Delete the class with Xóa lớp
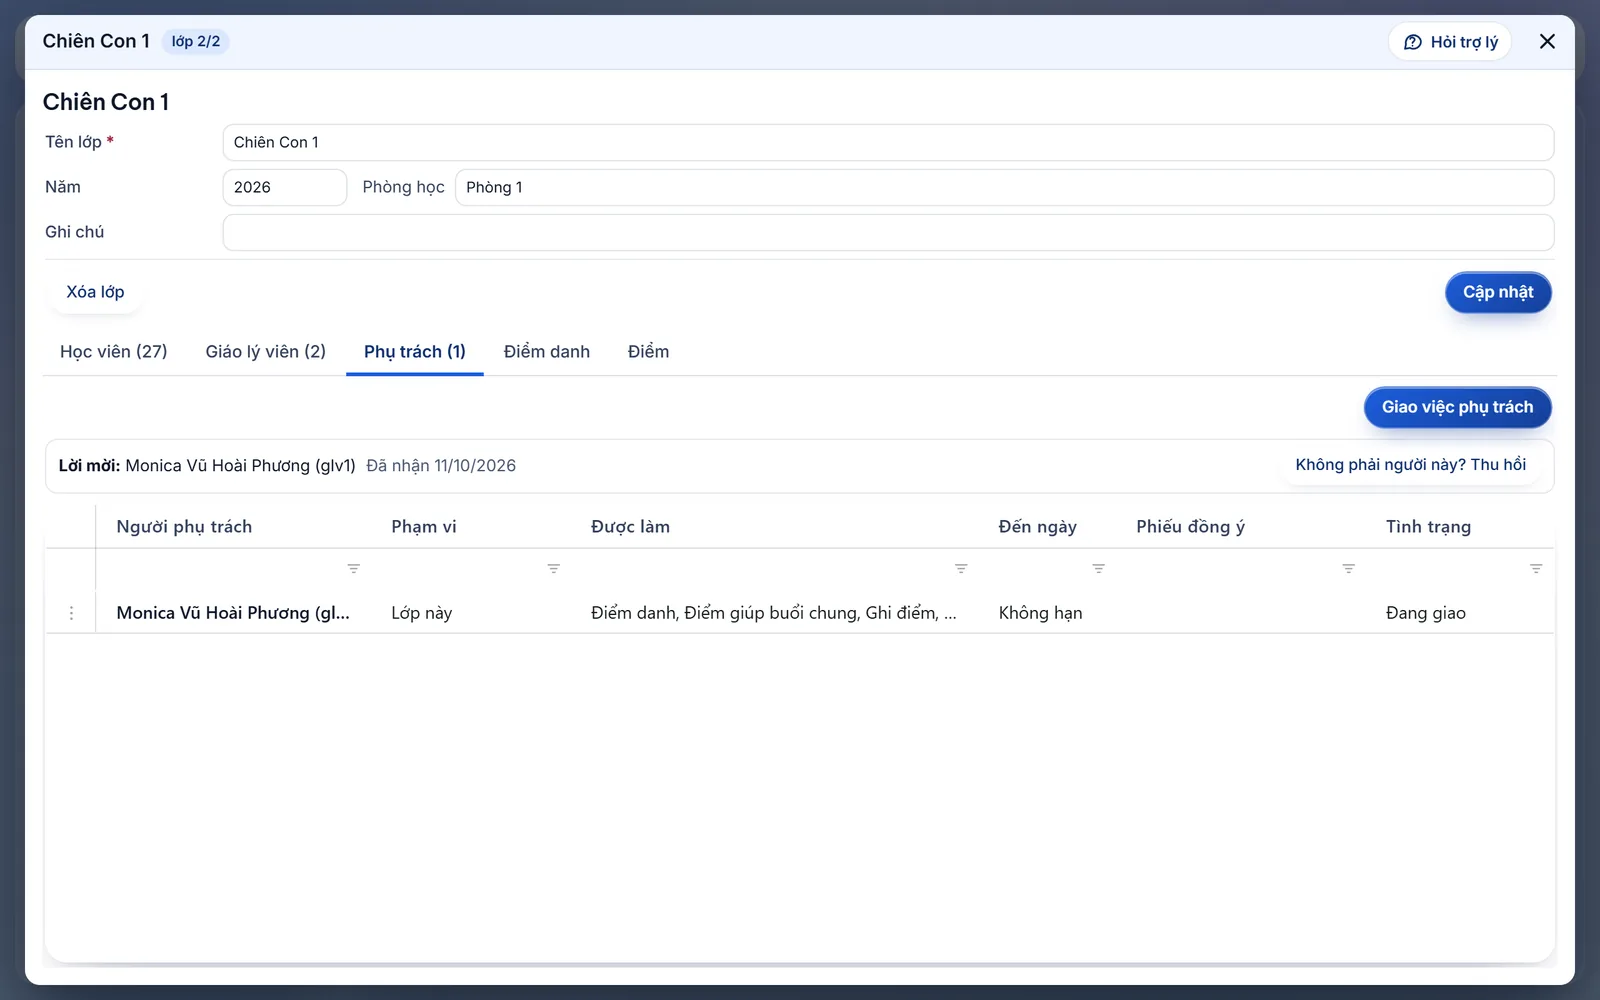The height and width of the screenshot is (1000, 1600). 95,292
